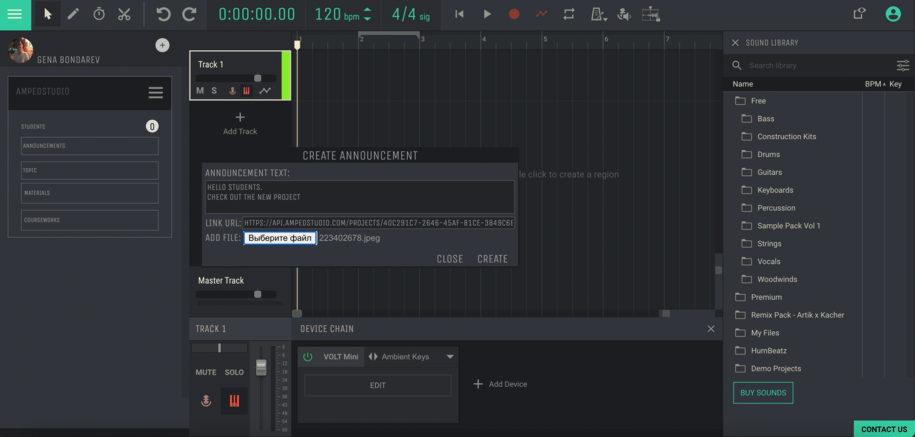Open the Materials section
The width and height of the screenshot is (915, 437).
(90, 193)
